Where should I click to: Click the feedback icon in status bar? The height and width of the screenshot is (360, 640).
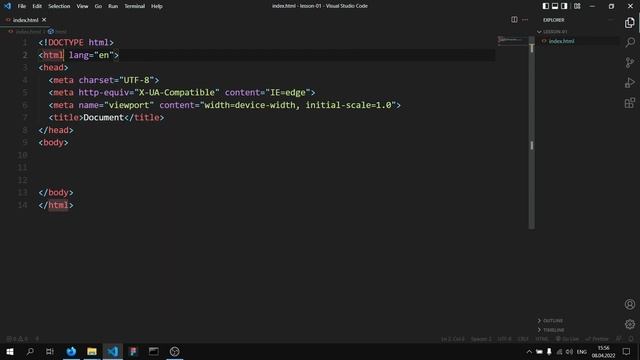[619, 339]
